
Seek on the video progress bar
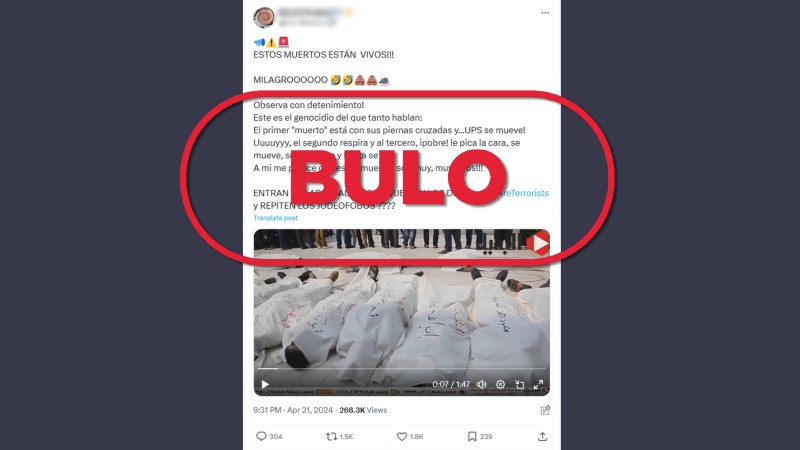click(402, 368)
